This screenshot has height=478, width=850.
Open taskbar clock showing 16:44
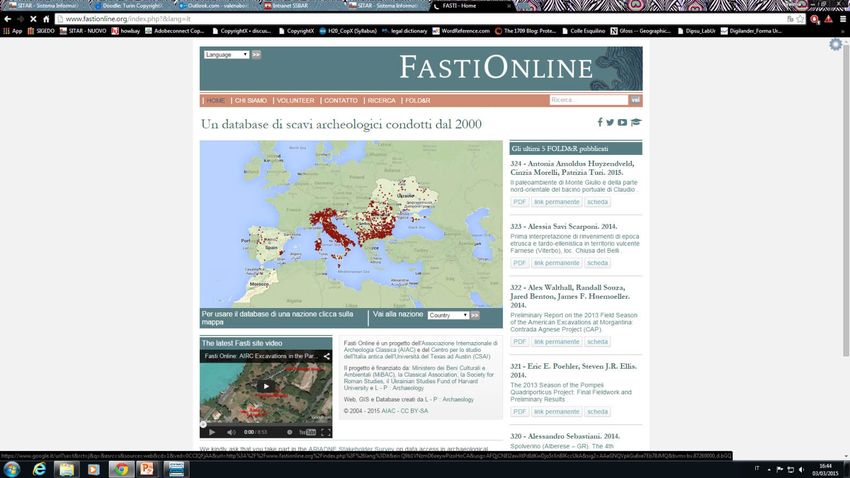pos(825,469)
